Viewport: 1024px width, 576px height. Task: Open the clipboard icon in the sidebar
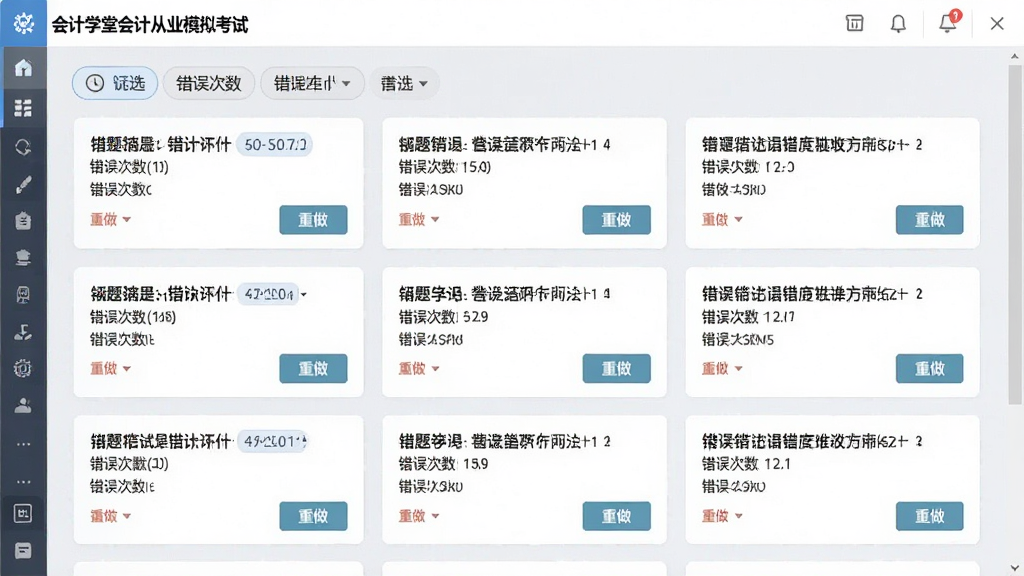pyautogui.click(x=24, y=221)
